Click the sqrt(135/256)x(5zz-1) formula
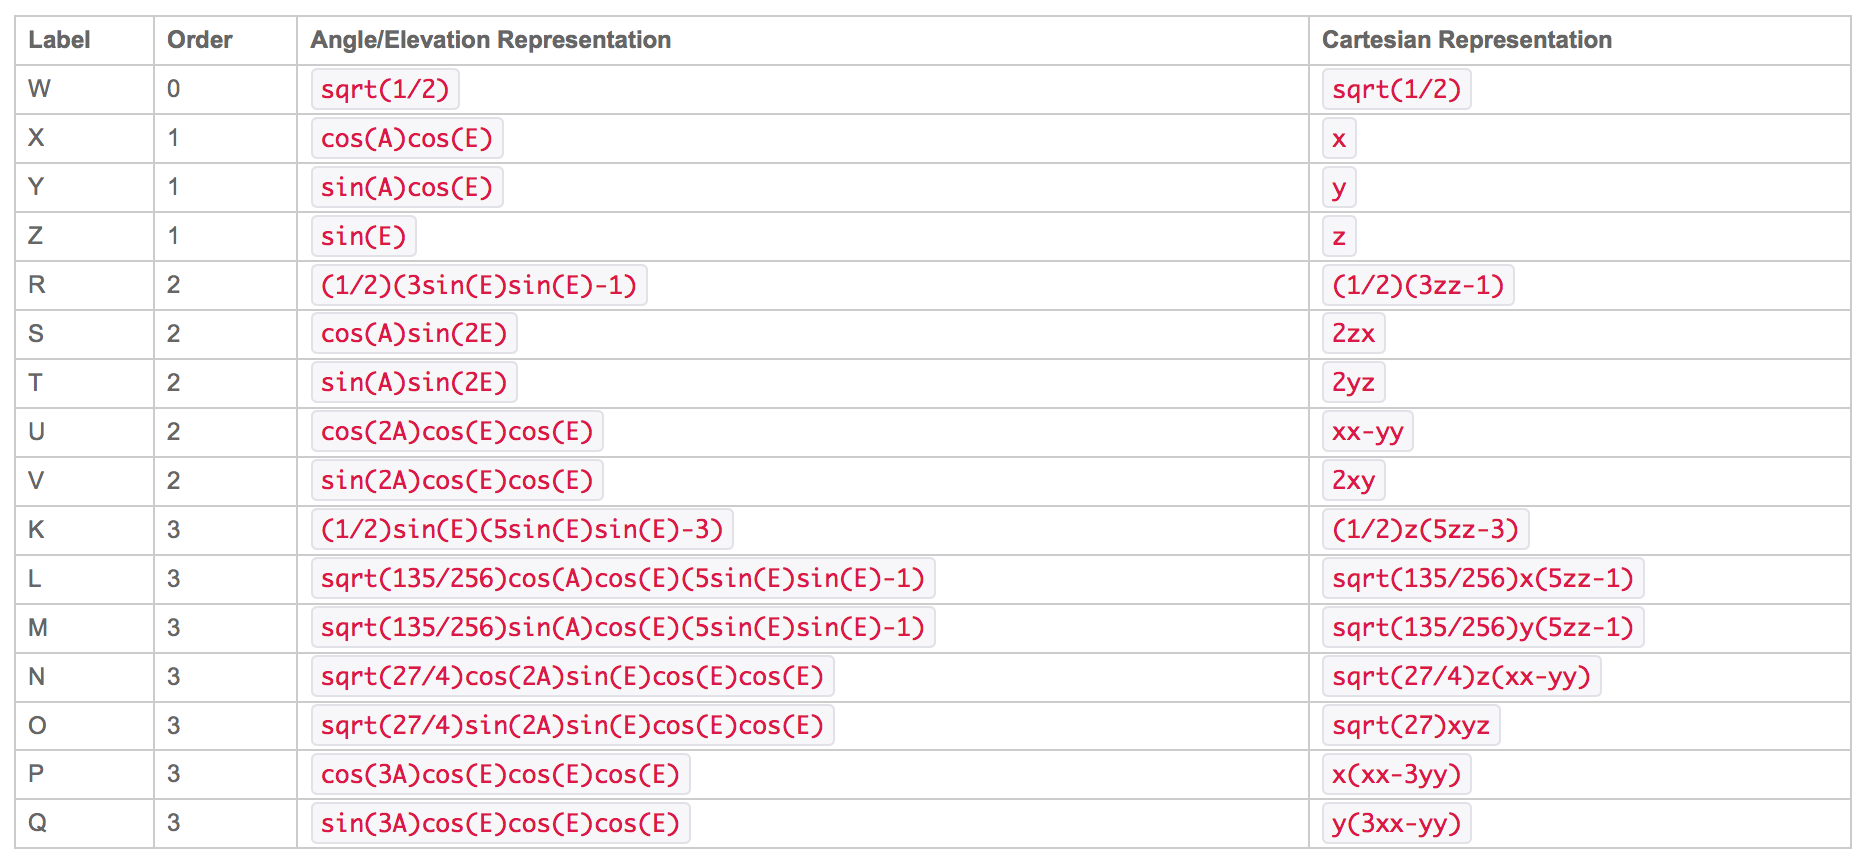The image size is (1868, 862). tap(1482, 578)
